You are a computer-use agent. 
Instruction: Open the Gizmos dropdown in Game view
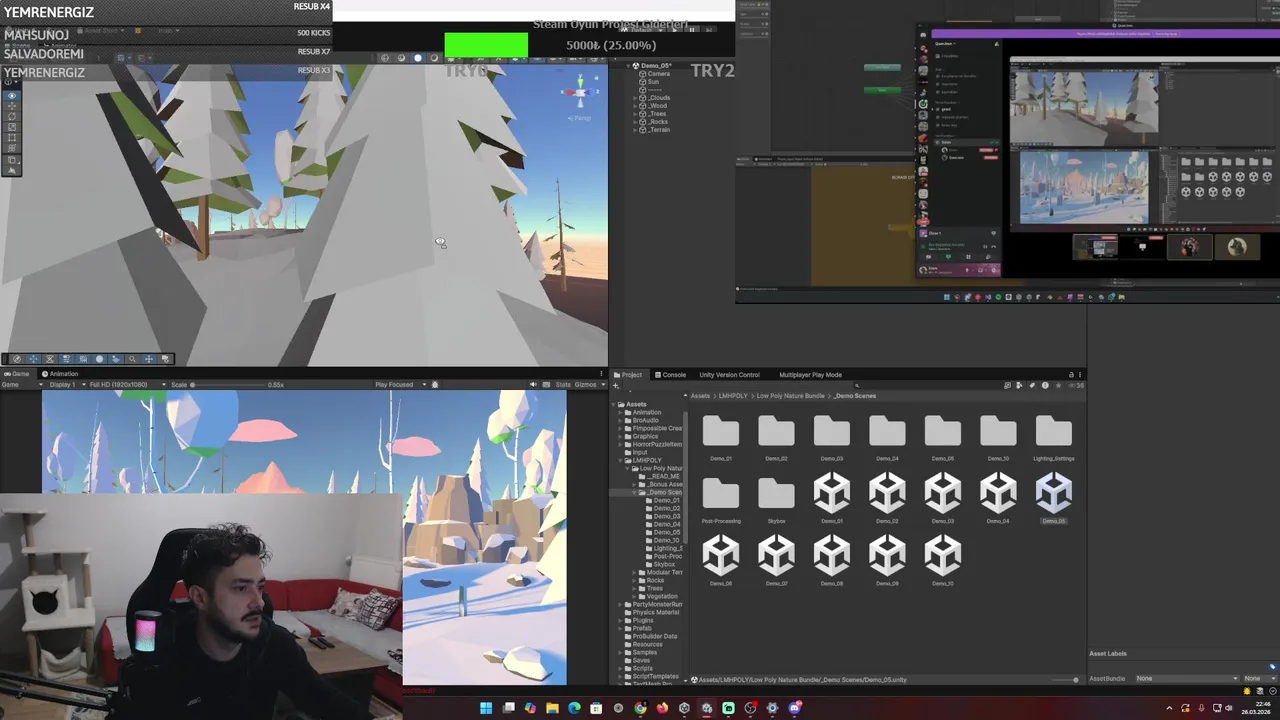coord(589,385)
